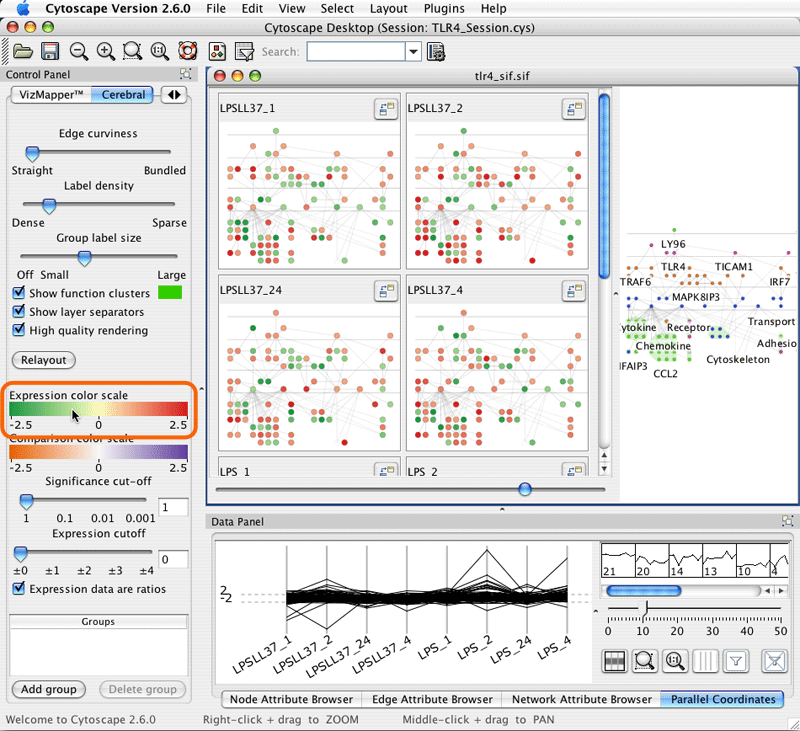Click into the Search input field
Viewport: 800px width, 731px height.
356,52
